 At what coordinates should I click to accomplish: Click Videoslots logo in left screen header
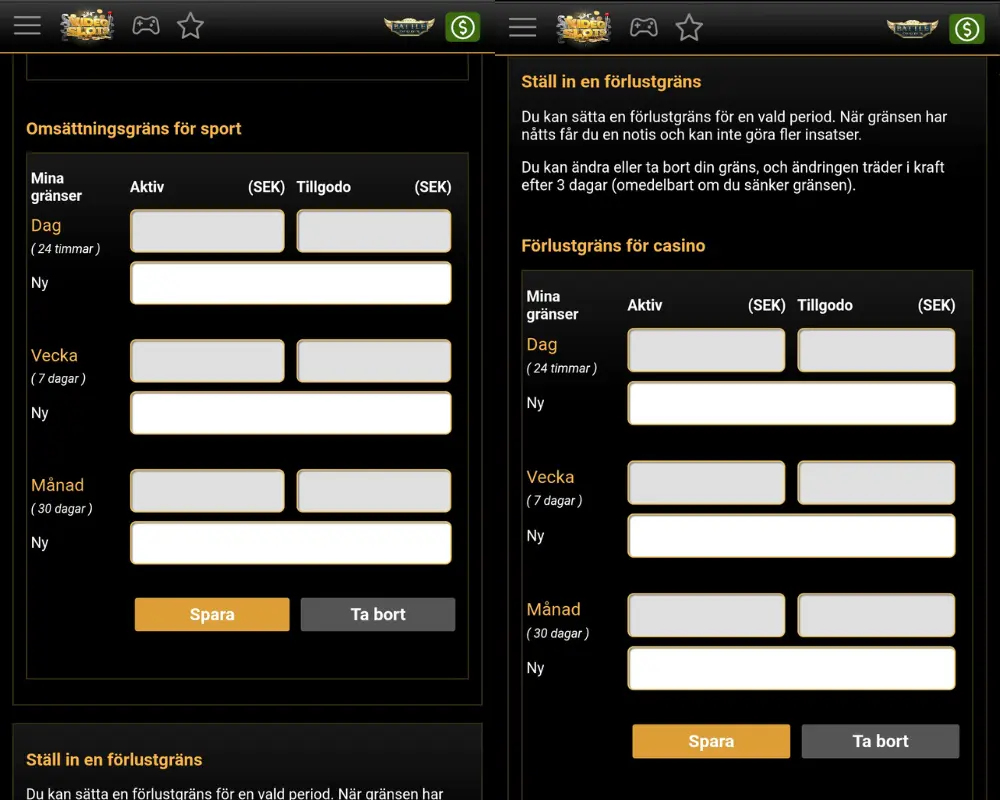(x=87, y=26)
